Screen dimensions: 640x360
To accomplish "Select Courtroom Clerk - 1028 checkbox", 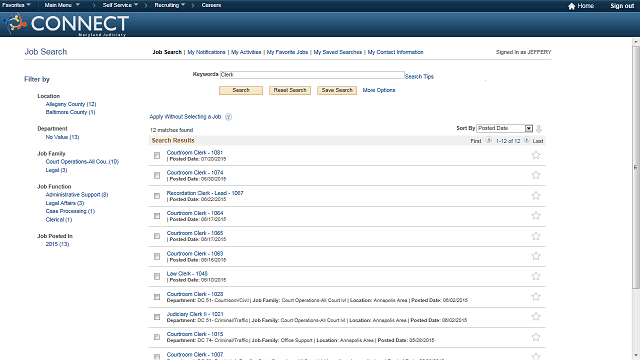I will [157, 297].
